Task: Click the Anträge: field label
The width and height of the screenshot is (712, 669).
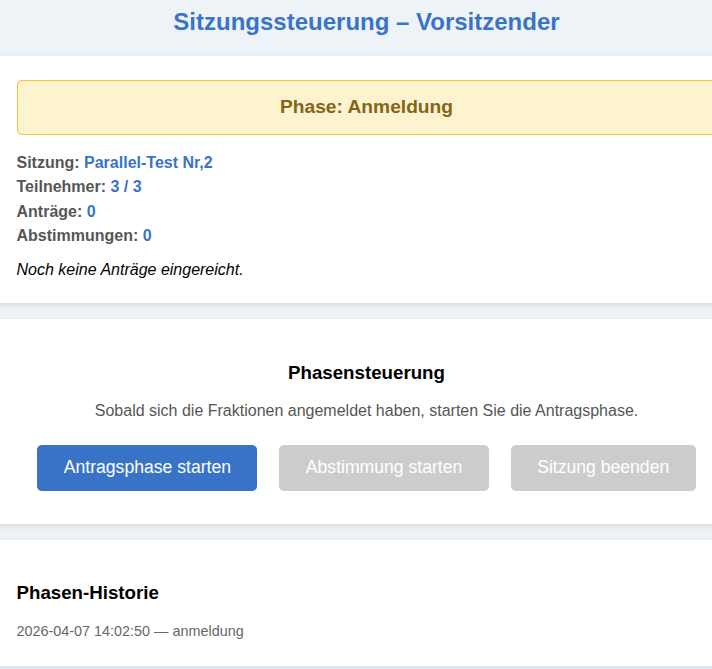Action: tap(50, 211)
